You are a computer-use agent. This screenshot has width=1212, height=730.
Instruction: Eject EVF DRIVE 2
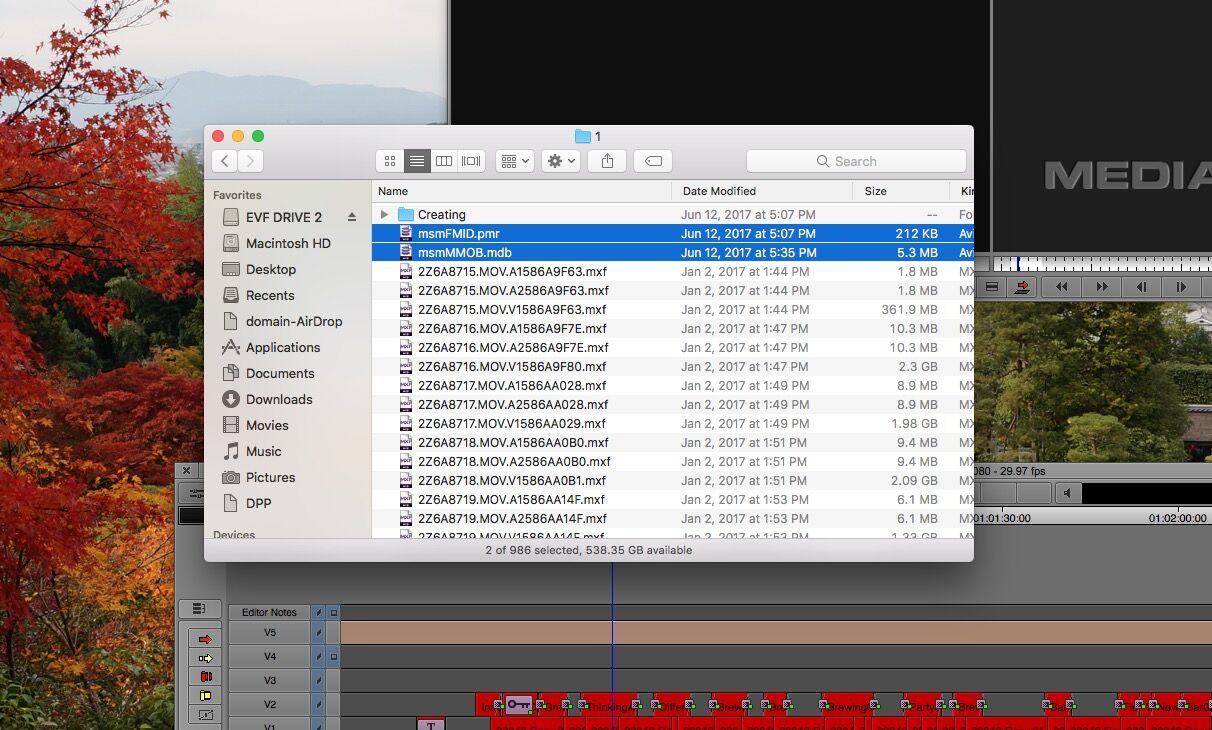coord(352,217)
